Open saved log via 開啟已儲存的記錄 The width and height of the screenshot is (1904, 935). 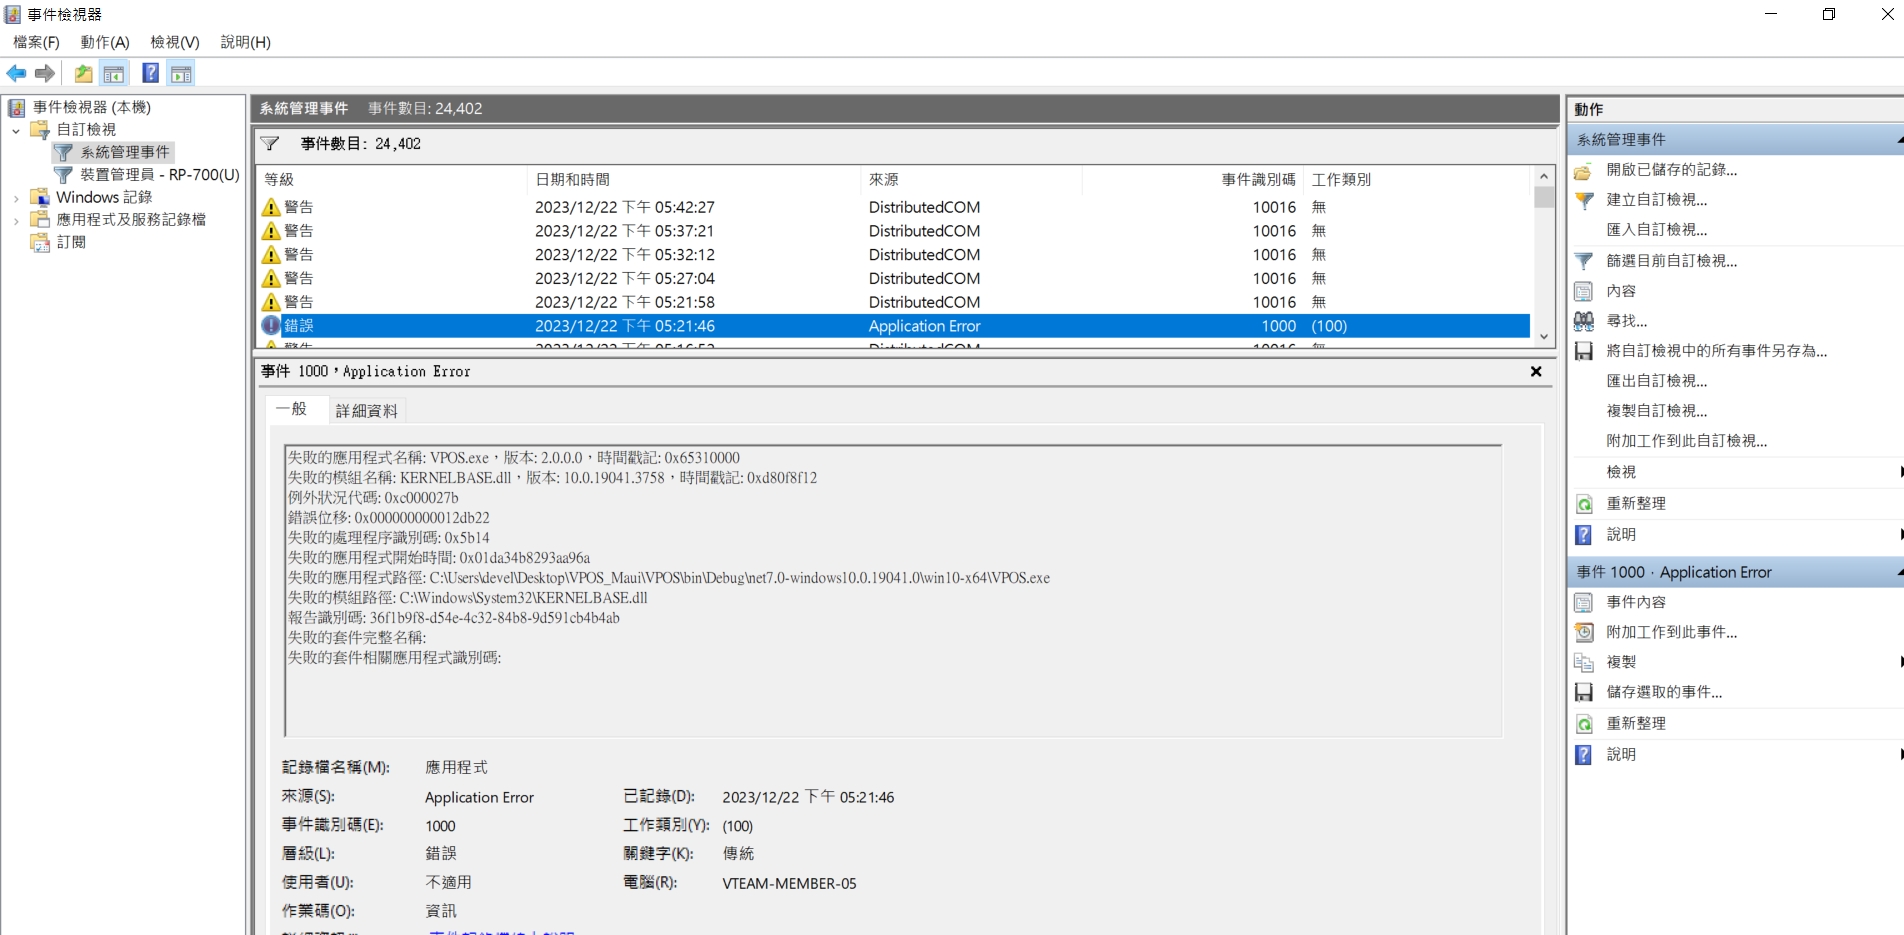(x=1671, y=170)
